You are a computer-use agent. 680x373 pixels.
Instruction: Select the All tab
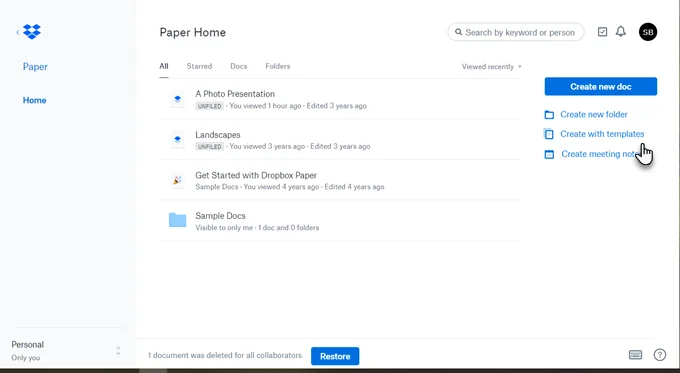click(163, 66)
